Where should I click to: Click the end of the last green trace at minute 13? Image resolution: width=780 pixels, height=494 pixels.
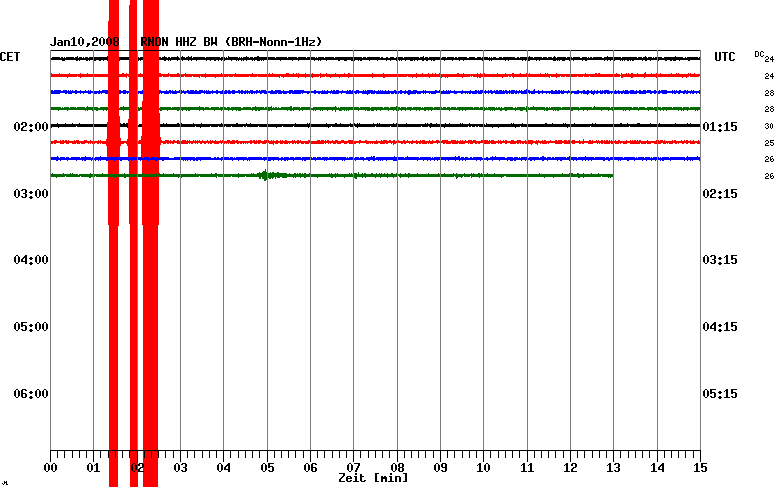point(612,176)
